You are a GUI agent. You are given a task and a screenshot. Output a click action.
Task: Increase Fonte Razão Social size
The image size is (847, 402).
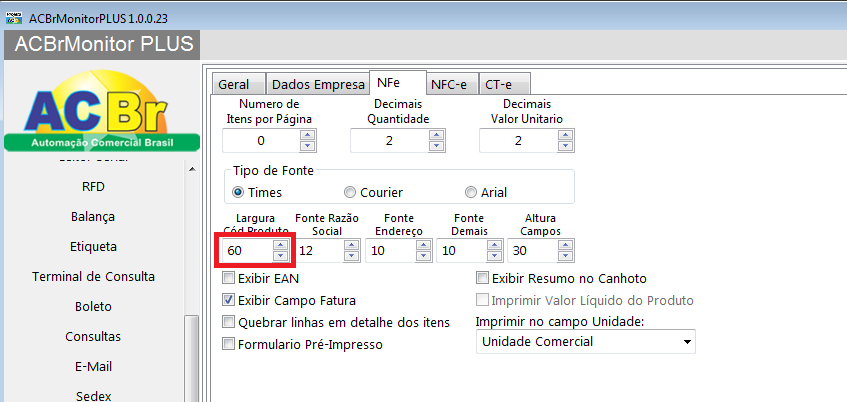pyautogui.click(x=352, y=245)
